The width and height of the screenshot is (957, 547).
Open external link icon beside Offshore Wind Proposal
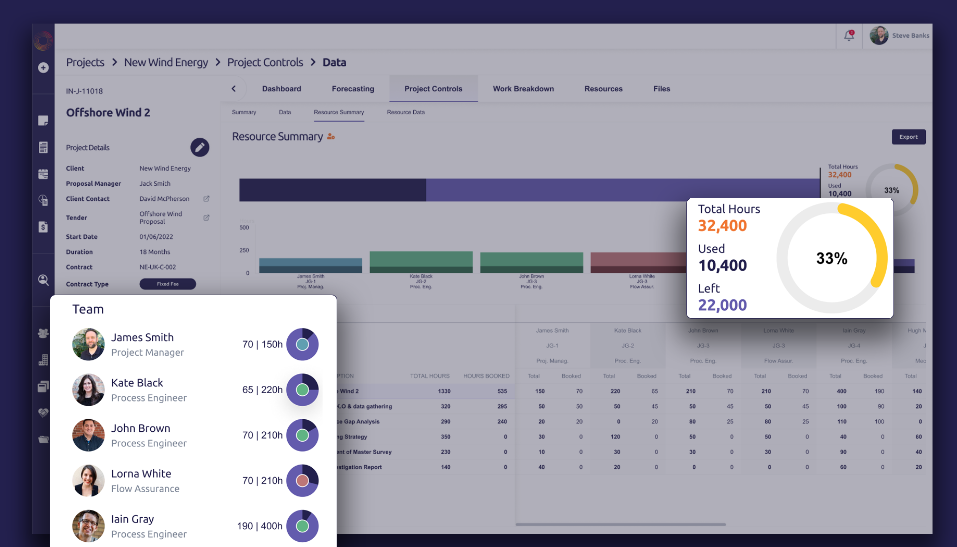tap(206, 218)
